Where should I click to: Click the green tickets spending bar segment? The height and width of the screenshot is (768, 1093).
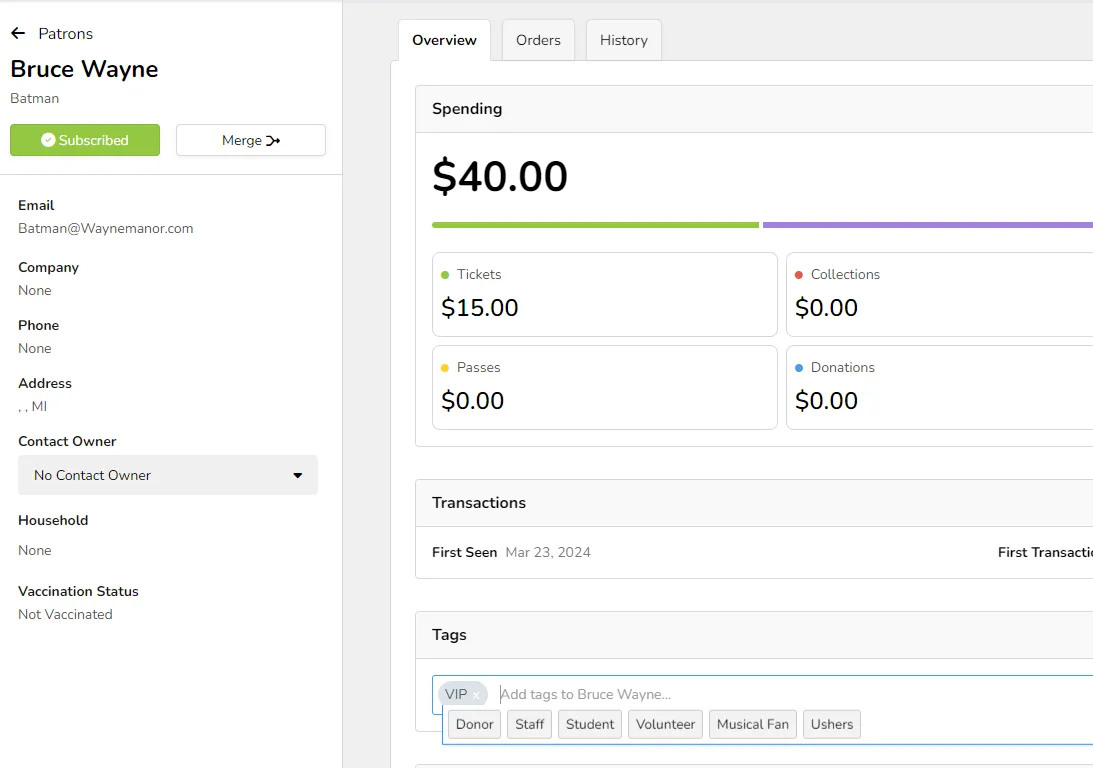[595, 225]
